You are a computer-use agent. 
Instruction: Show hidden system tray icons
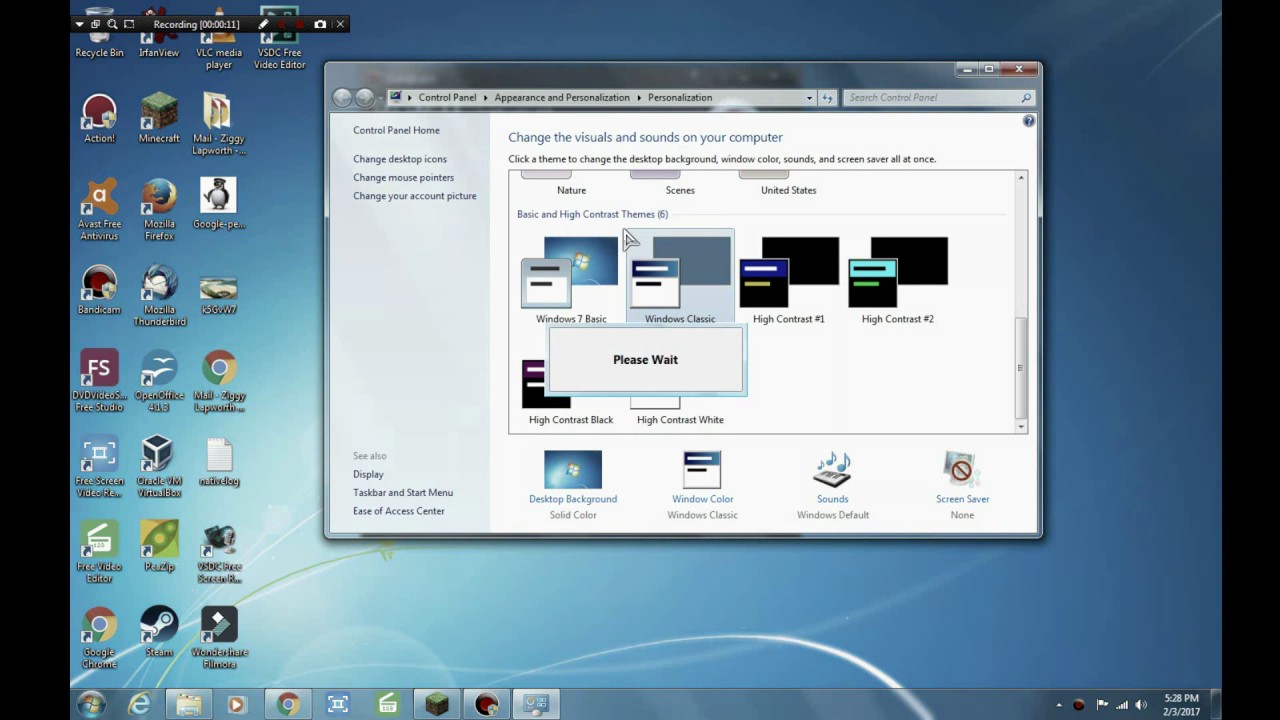click(1059, 705)
